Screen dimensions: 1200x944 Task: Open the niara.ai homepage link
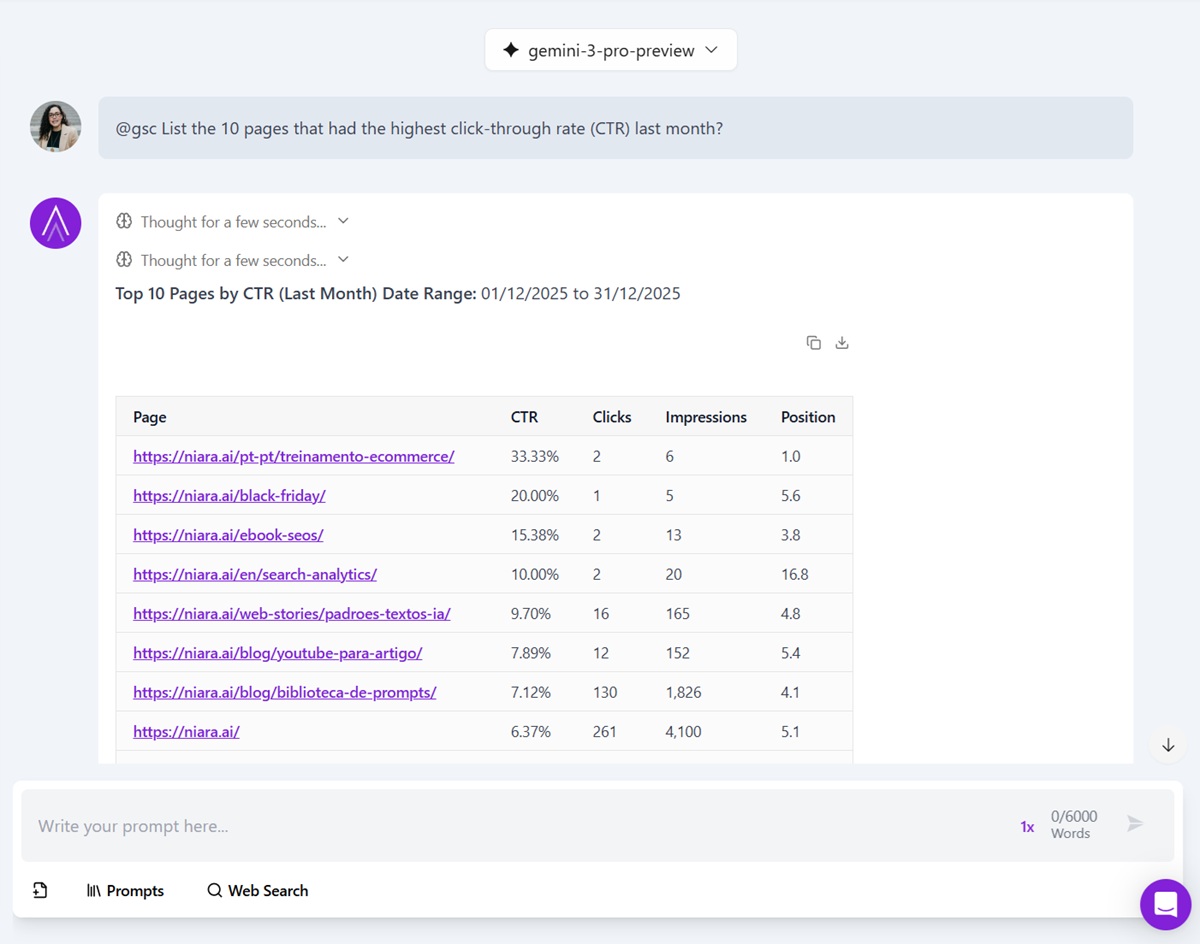[186, 731]
